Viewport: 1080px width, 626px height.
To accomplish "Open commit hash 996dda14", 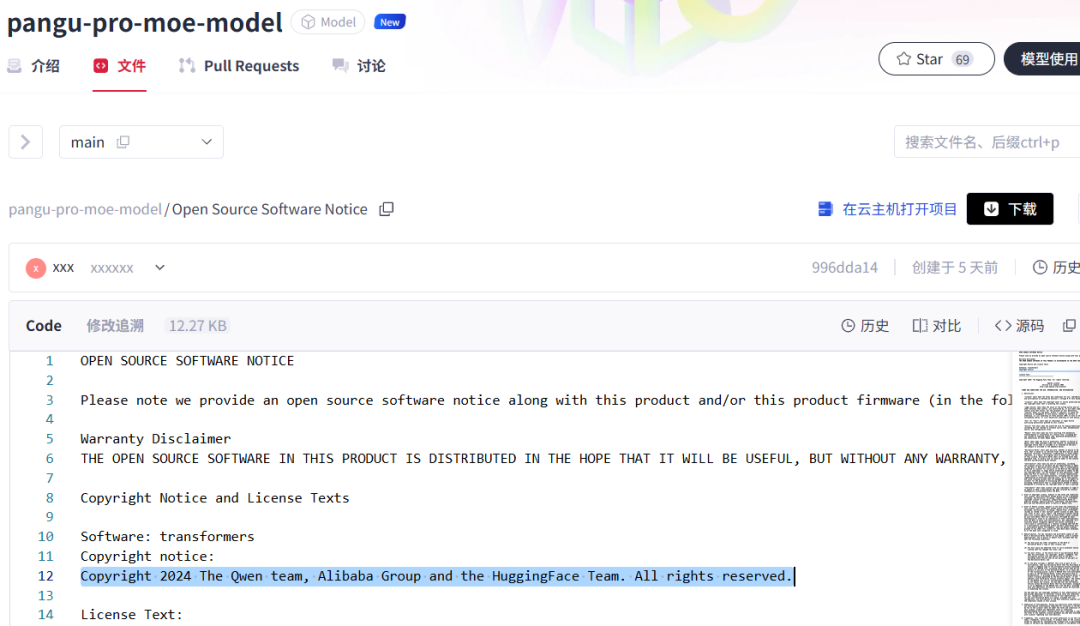I will (x=844, y=267).
